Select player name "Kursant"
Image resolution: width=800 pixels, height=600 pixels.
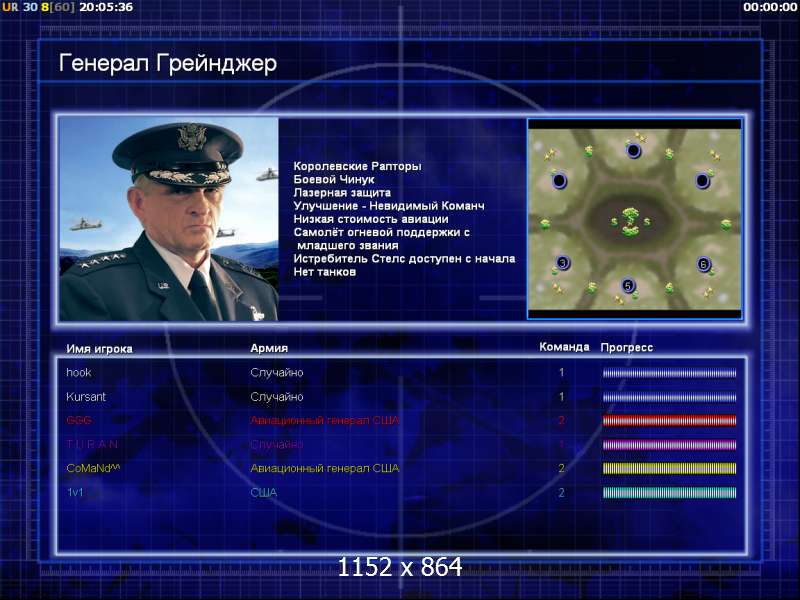(86, 396)
